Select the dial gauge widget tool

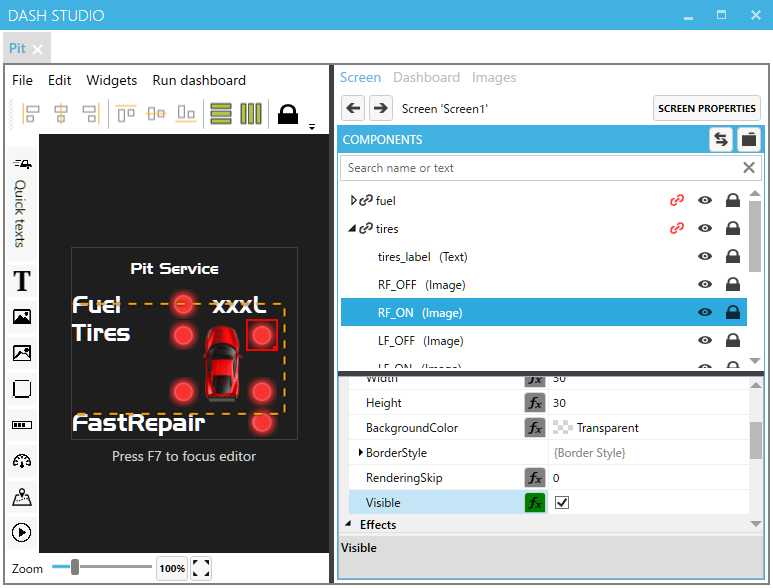(x=22, y=461)
